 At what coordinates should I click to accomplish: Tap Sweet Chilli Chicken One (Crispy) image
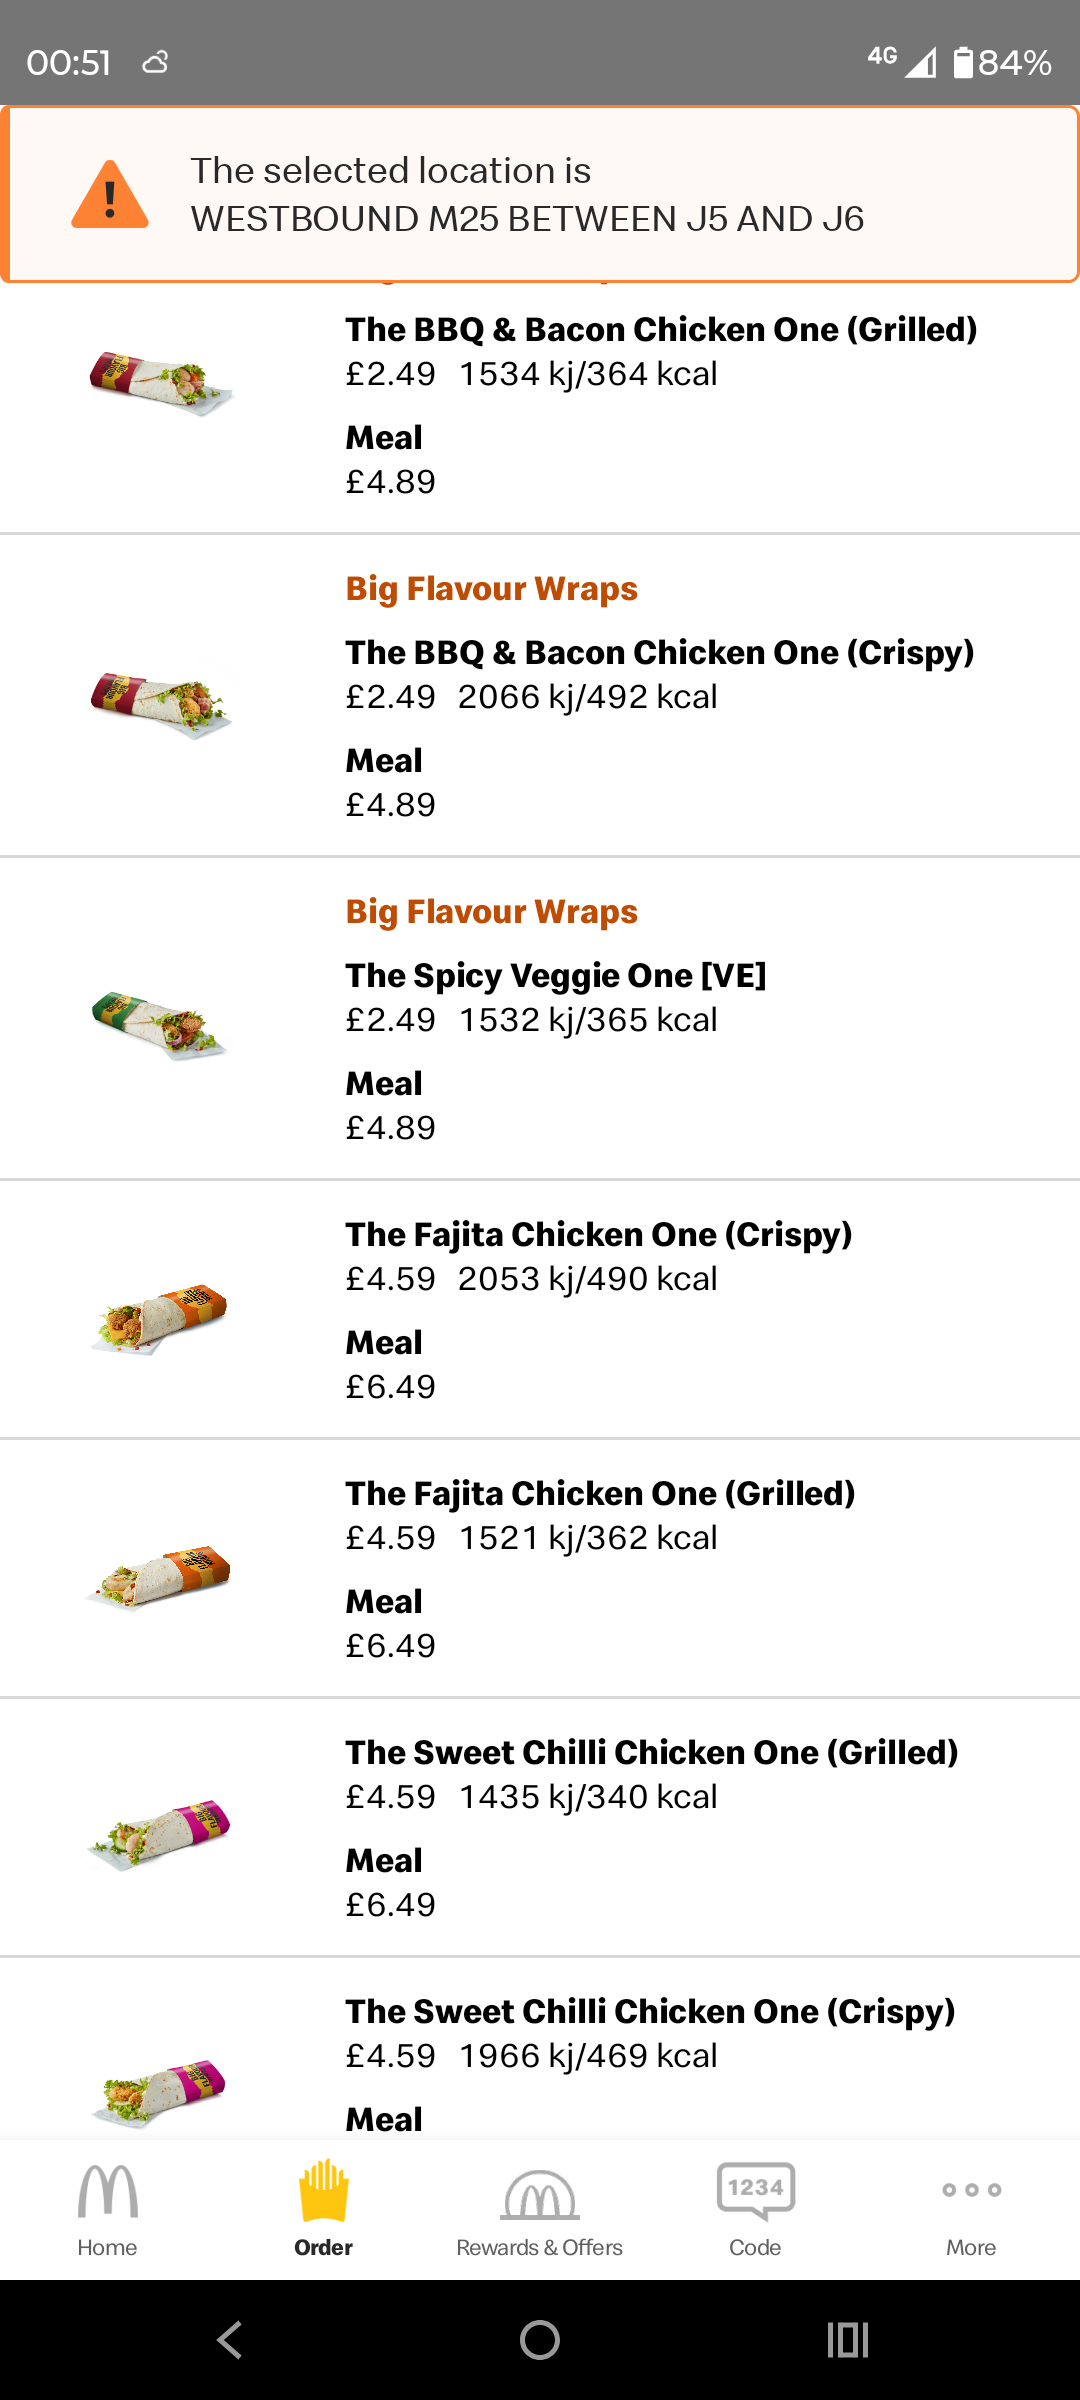point(160,2090)
